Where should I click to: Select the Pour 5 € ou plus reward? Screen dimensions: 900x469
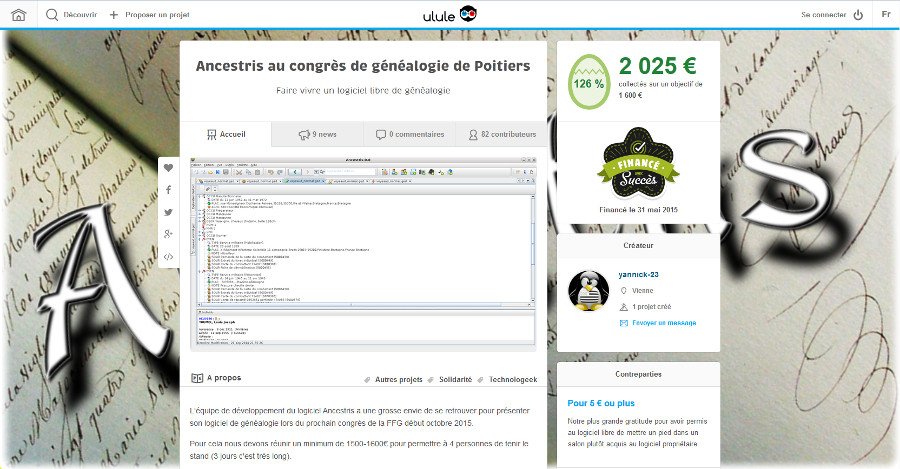click(x=601, y=403)
